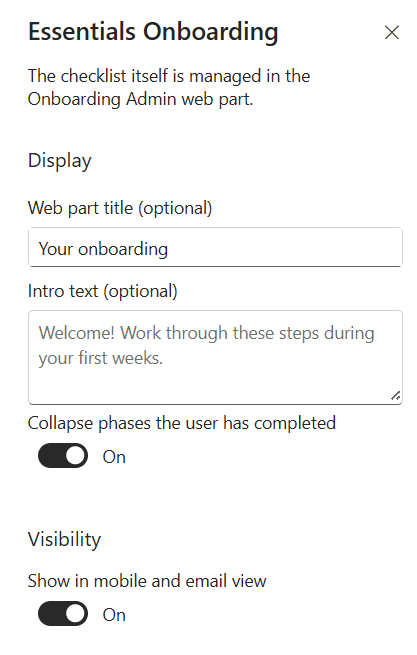This screenshot has width=417, height=655.
Task: Click the On label beside Collapse phases toggle
Action: pos(114,457)
